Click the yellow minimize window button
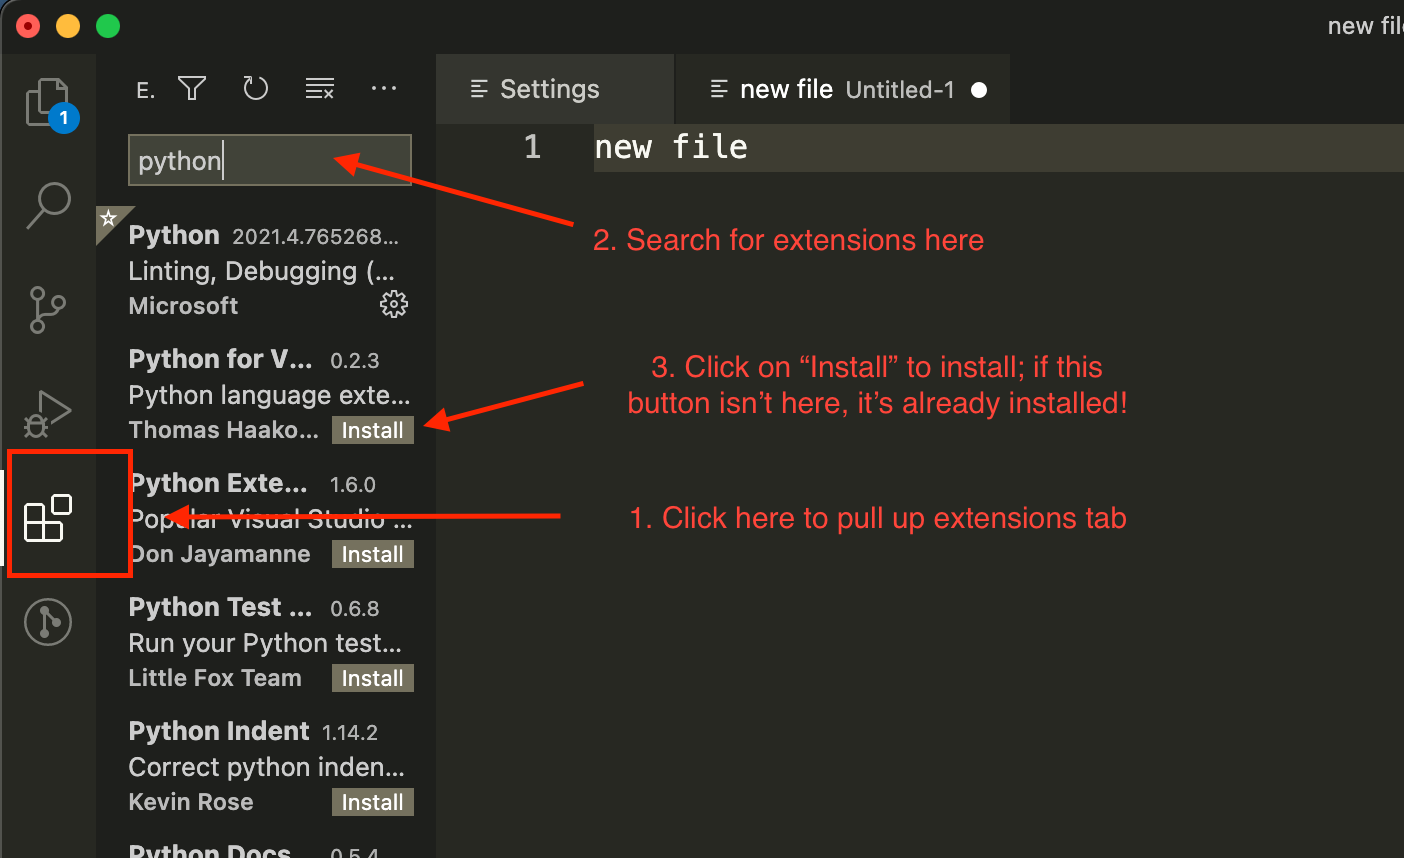Viewport: 1404px width, 858px height. click(x=68, y=26)
